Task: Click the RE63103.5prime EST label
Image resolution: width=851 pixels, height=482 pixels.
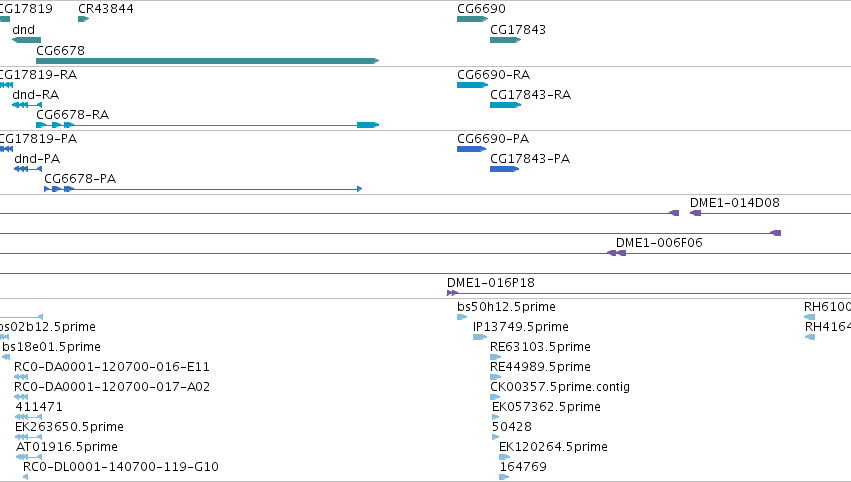Action: point(540,347)
